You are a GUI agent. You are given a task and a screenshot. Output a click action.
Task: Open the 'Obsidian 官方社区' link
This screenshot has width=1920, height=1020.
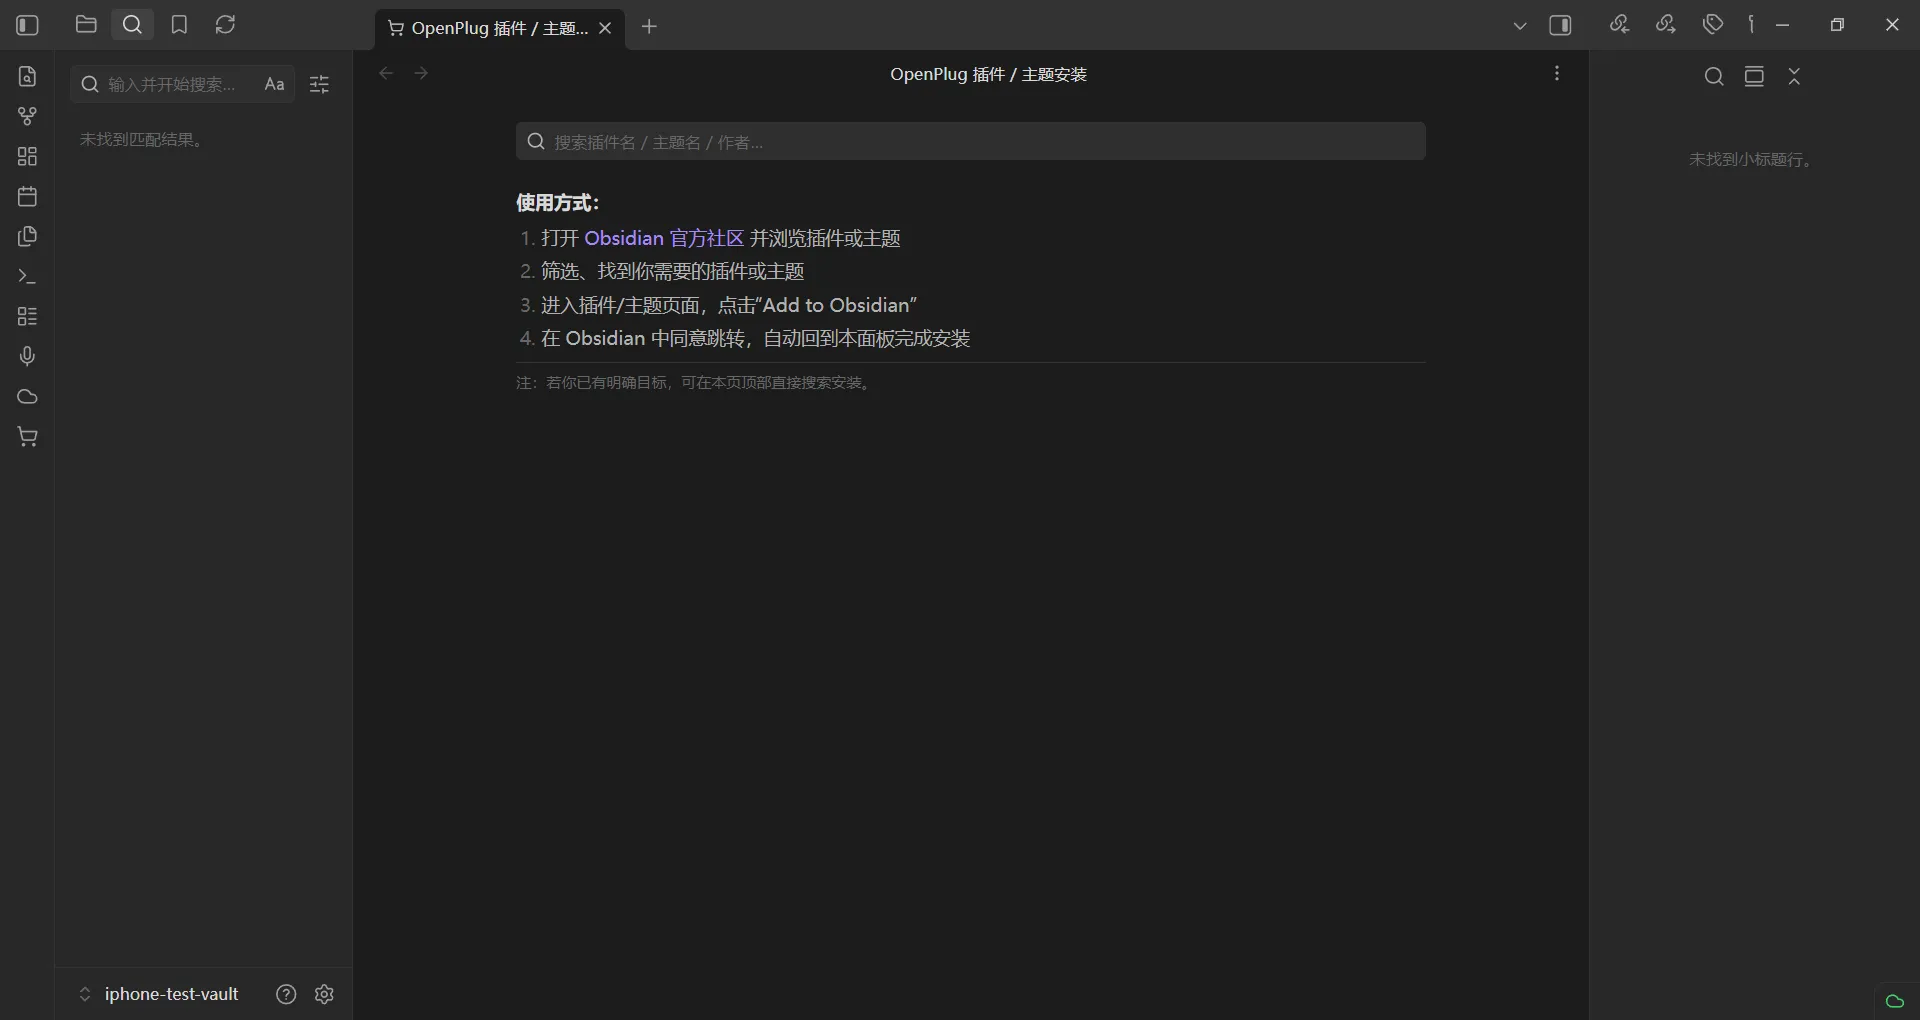(664, 239)
